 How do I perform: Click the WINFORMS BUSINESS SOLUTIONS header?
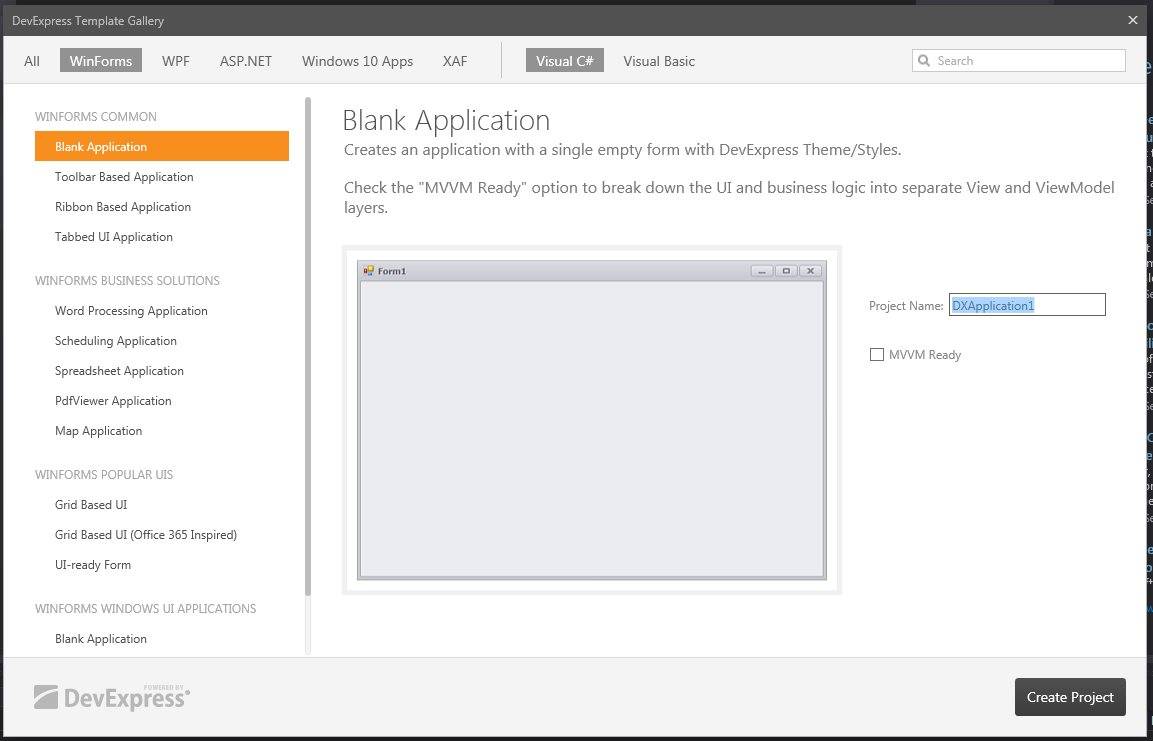[127, 281]
